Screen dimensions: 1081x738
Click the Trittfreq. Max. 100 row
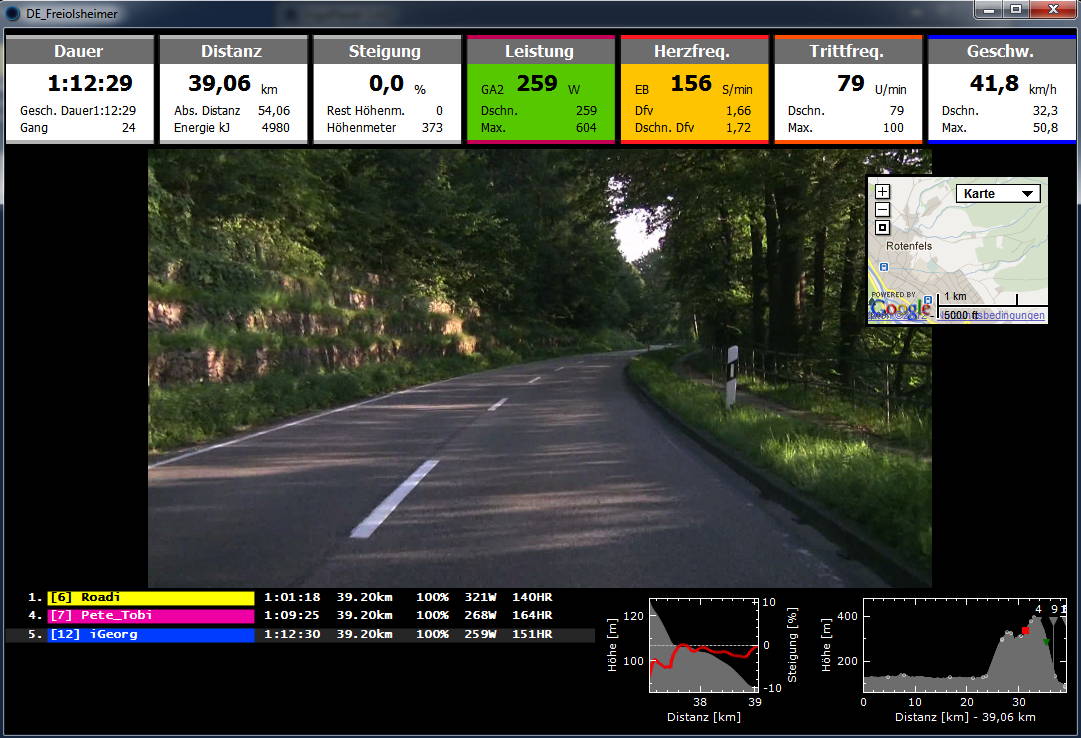pos(846,128)
